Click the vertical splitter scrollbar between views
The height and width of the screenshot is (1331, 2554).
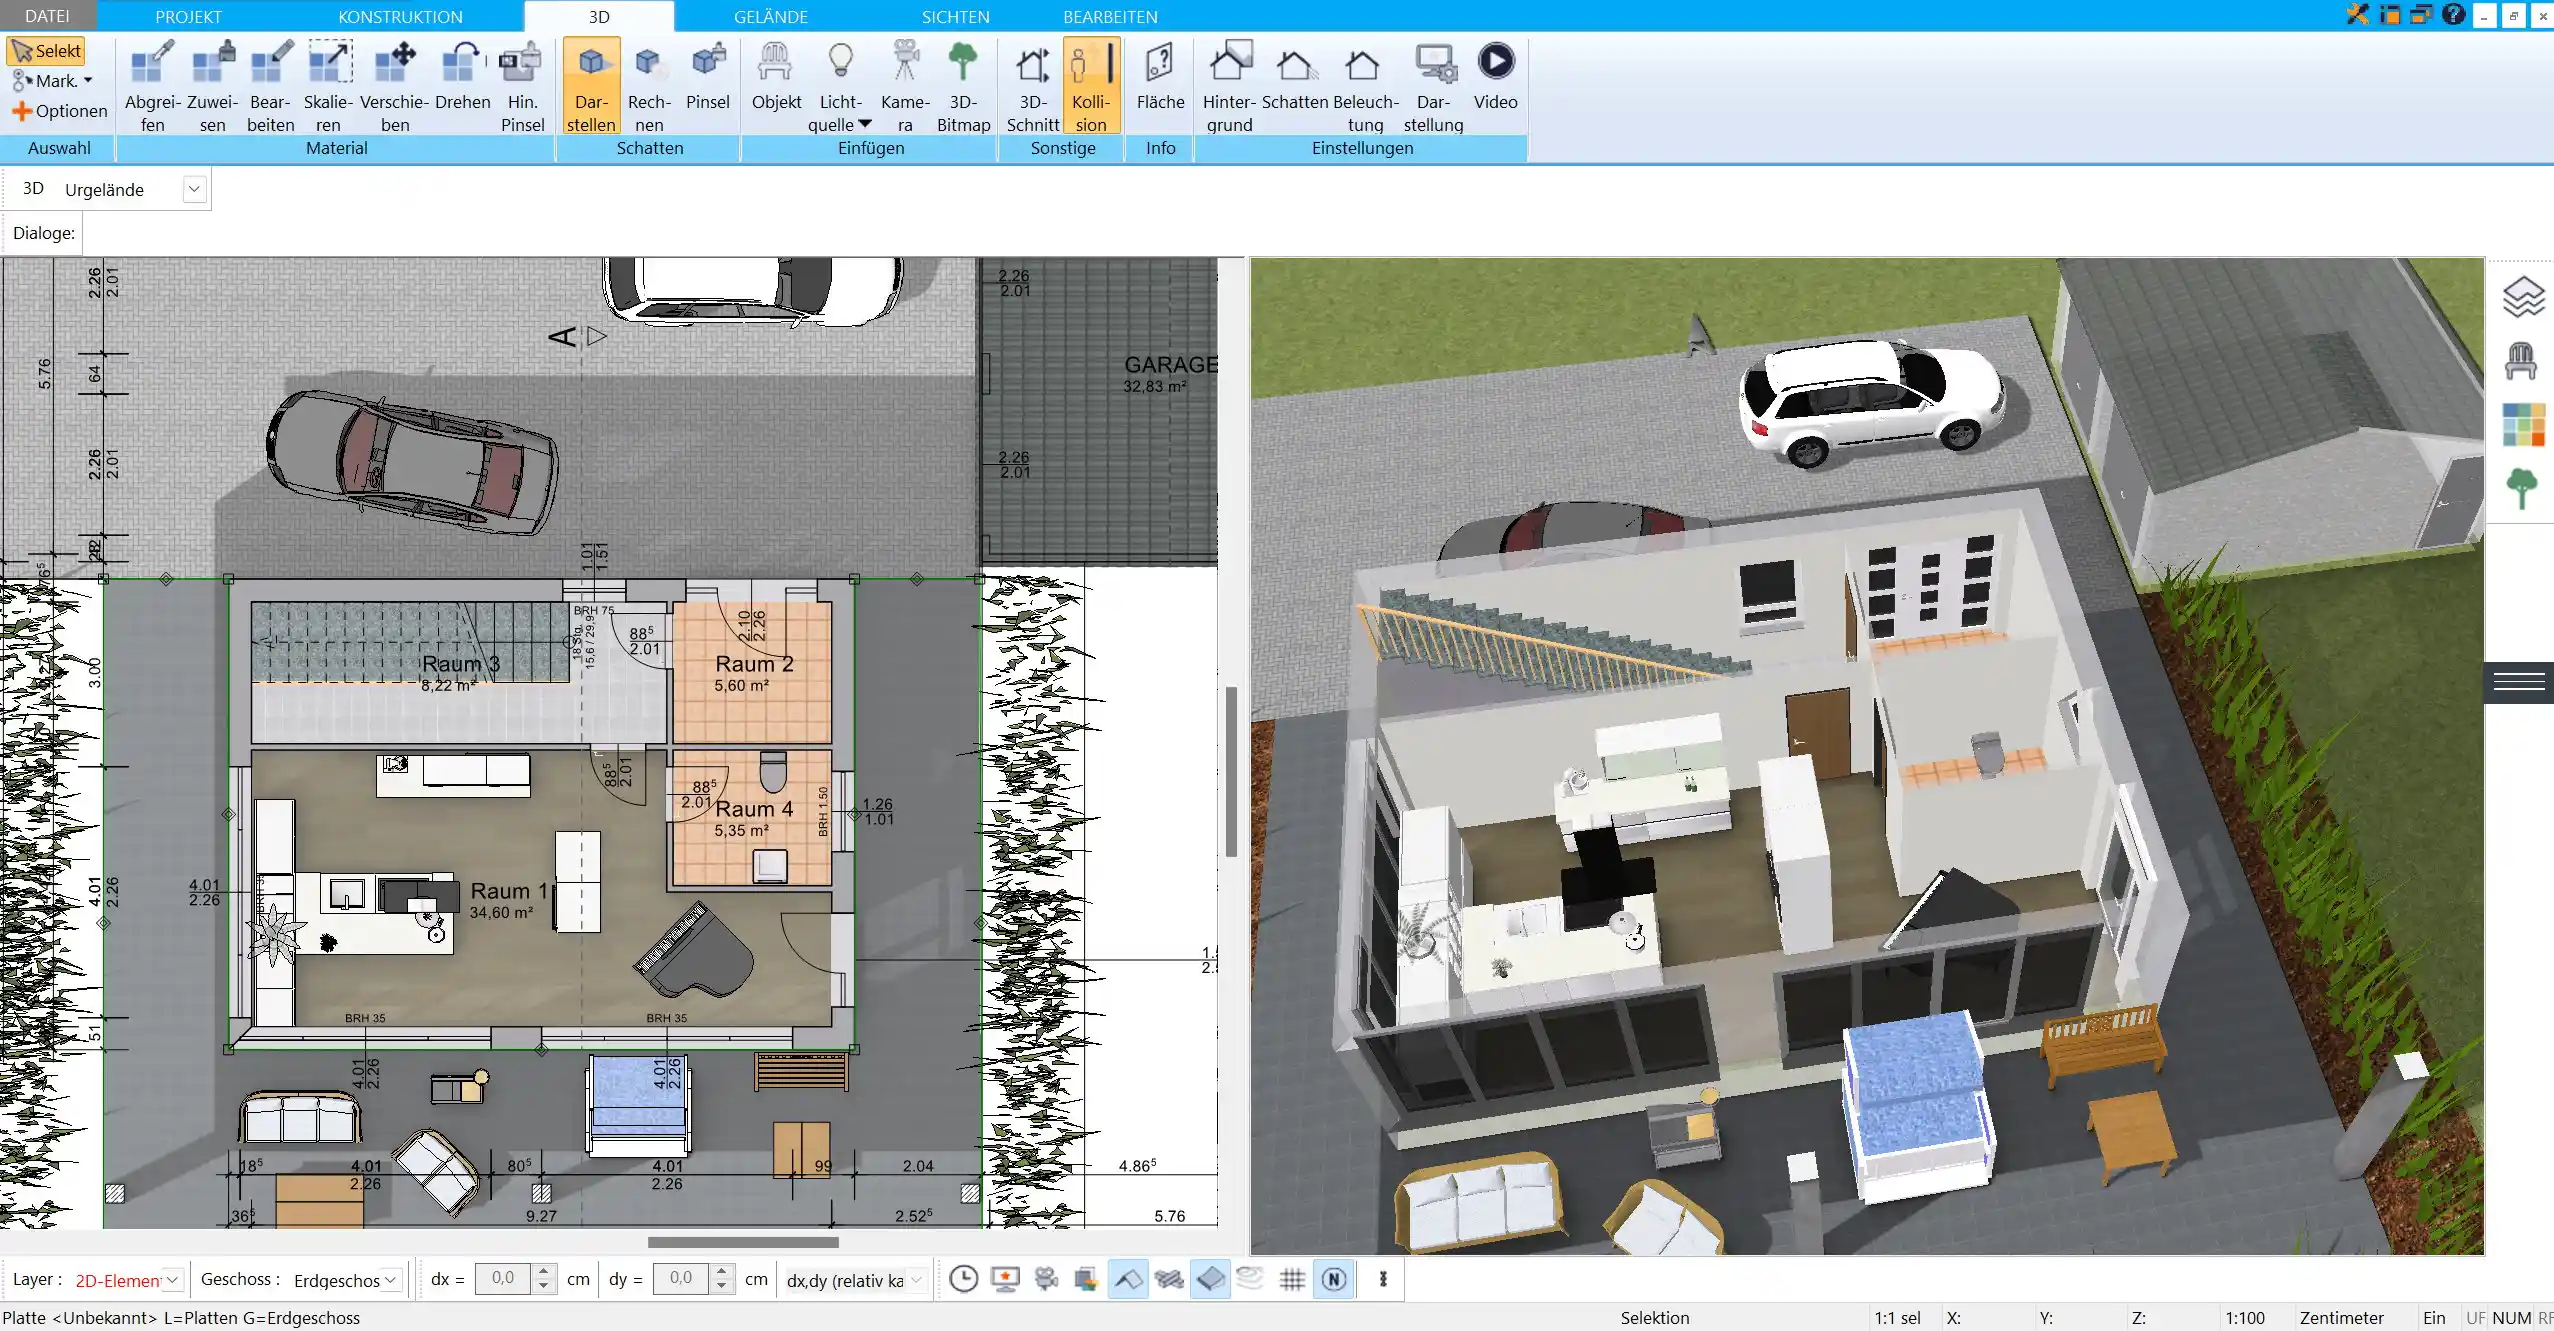(x=1231, y=771)
